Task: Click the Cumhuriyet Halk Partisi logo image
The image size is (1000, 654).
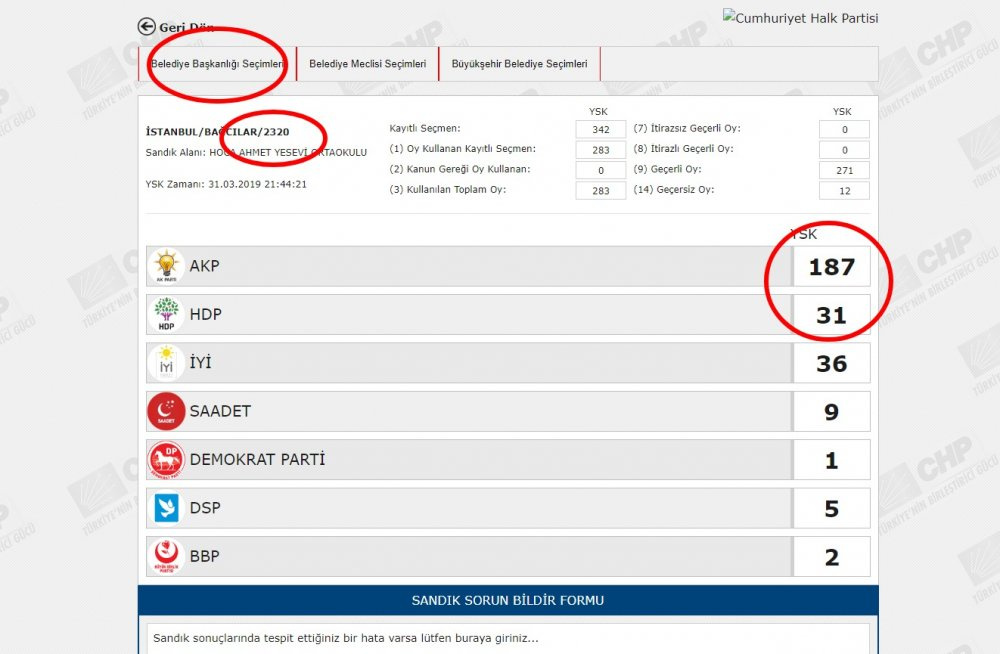Action: (x=800, y=18)
